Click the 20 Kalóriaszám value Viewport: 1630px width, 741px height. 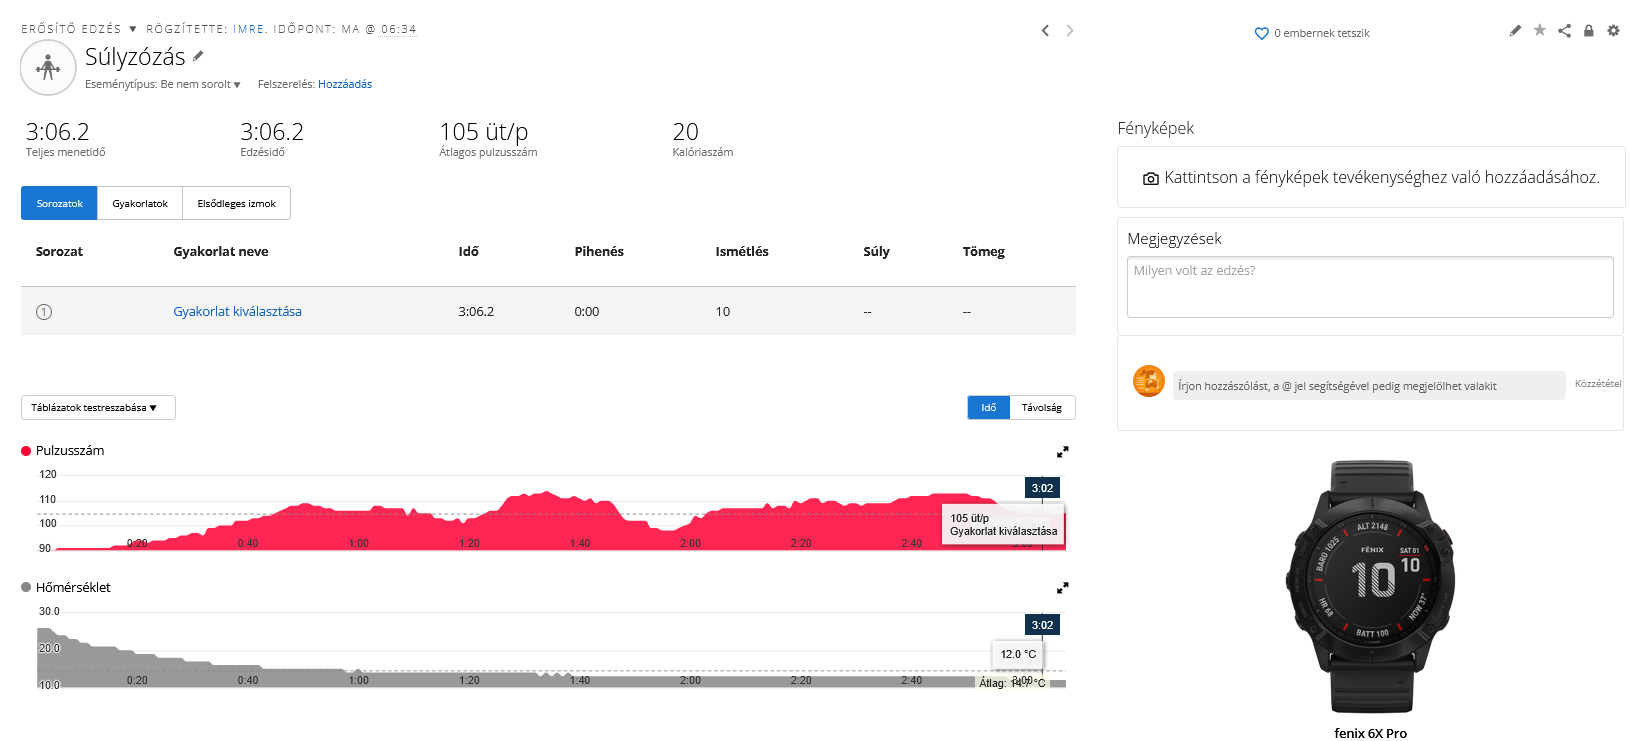686,132
